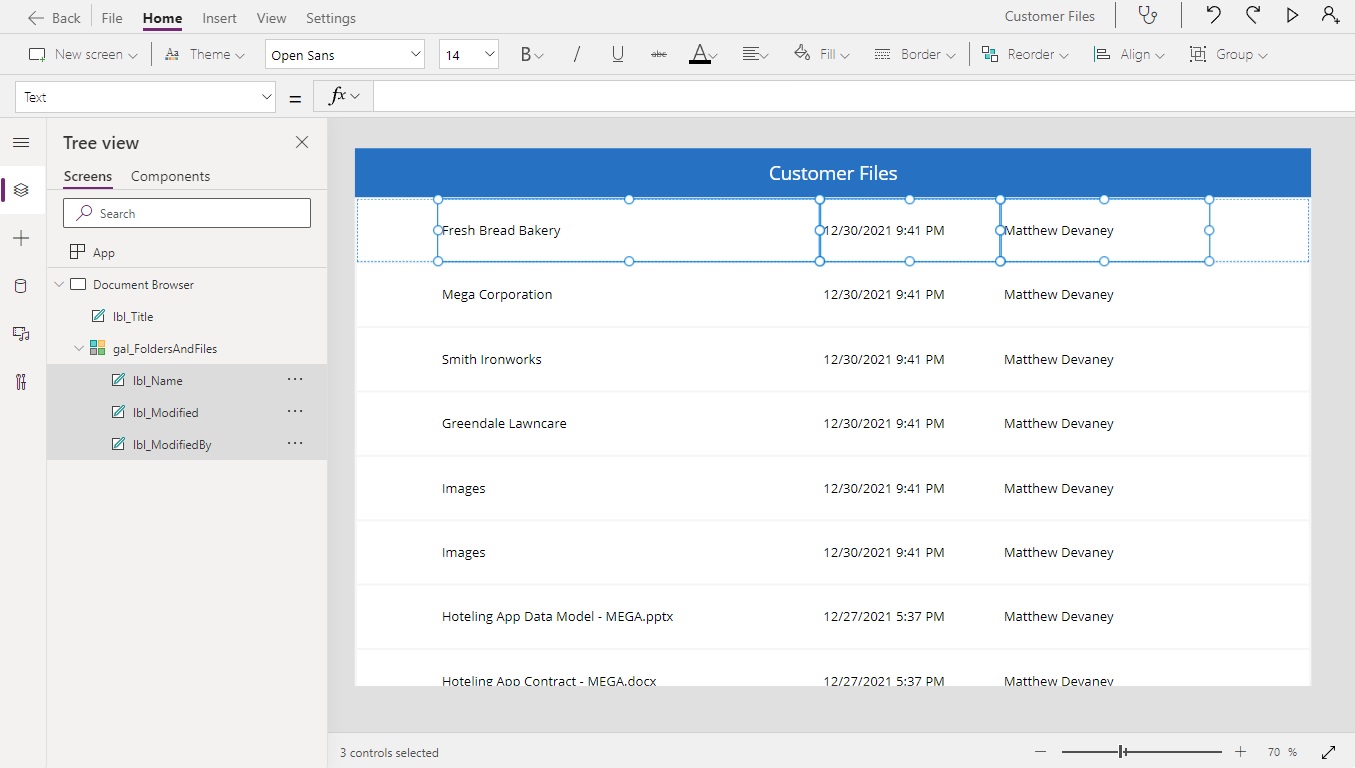Open the font size dropdown

point(468,54)
